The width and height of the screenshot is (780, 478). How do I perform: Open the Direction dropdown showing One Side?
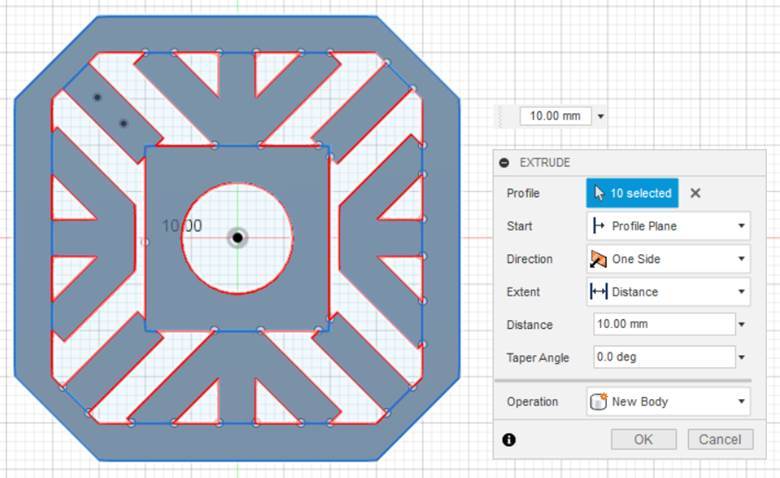(x=669, y=259)
